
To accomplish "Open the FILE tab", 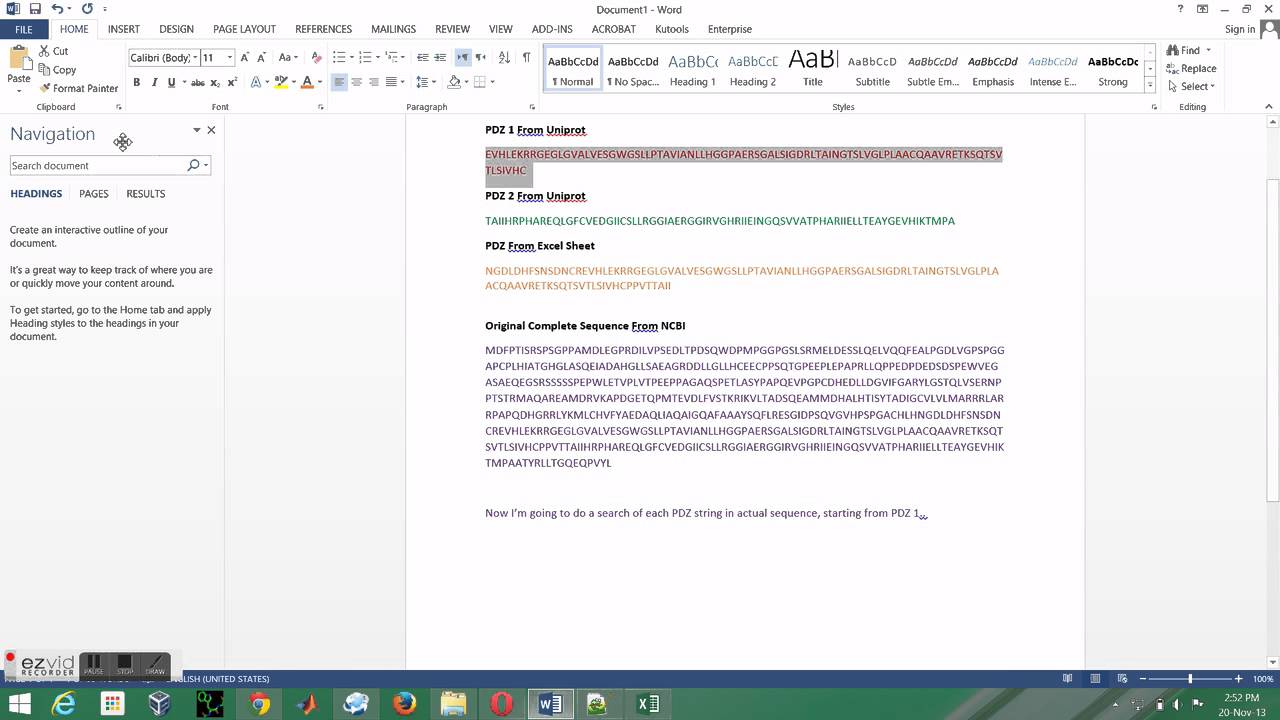I will pos(23,29).
